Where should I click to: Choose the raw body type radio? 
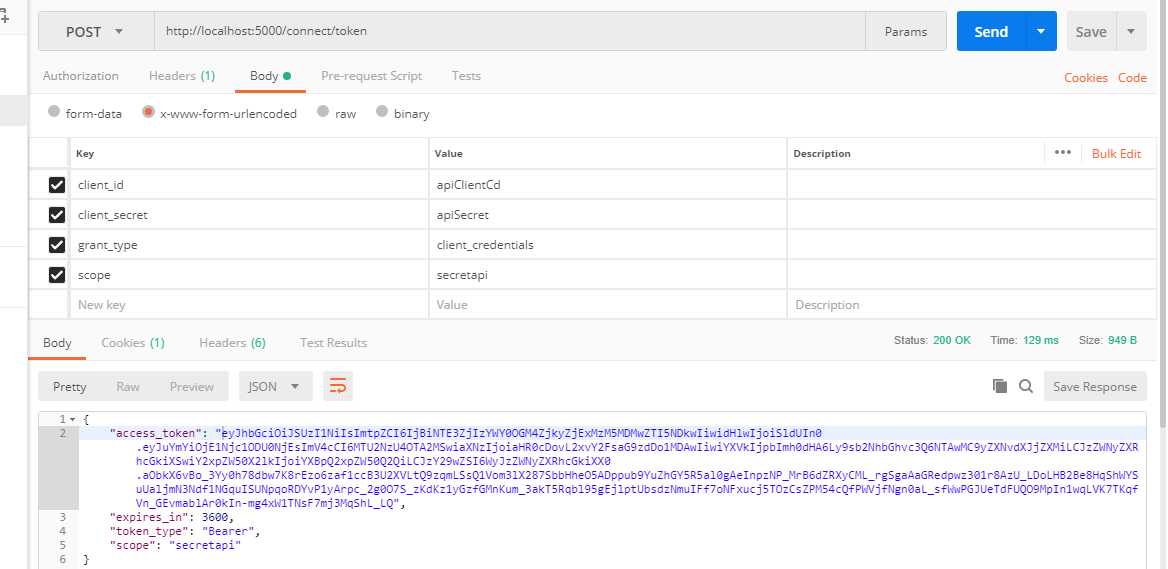[x=323, y=113]
